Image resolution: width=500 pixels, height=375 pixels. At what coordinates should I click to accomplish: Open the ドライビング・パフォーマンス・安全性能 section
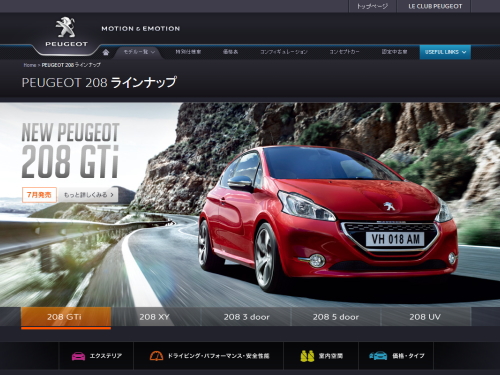(x=209, y=356)
